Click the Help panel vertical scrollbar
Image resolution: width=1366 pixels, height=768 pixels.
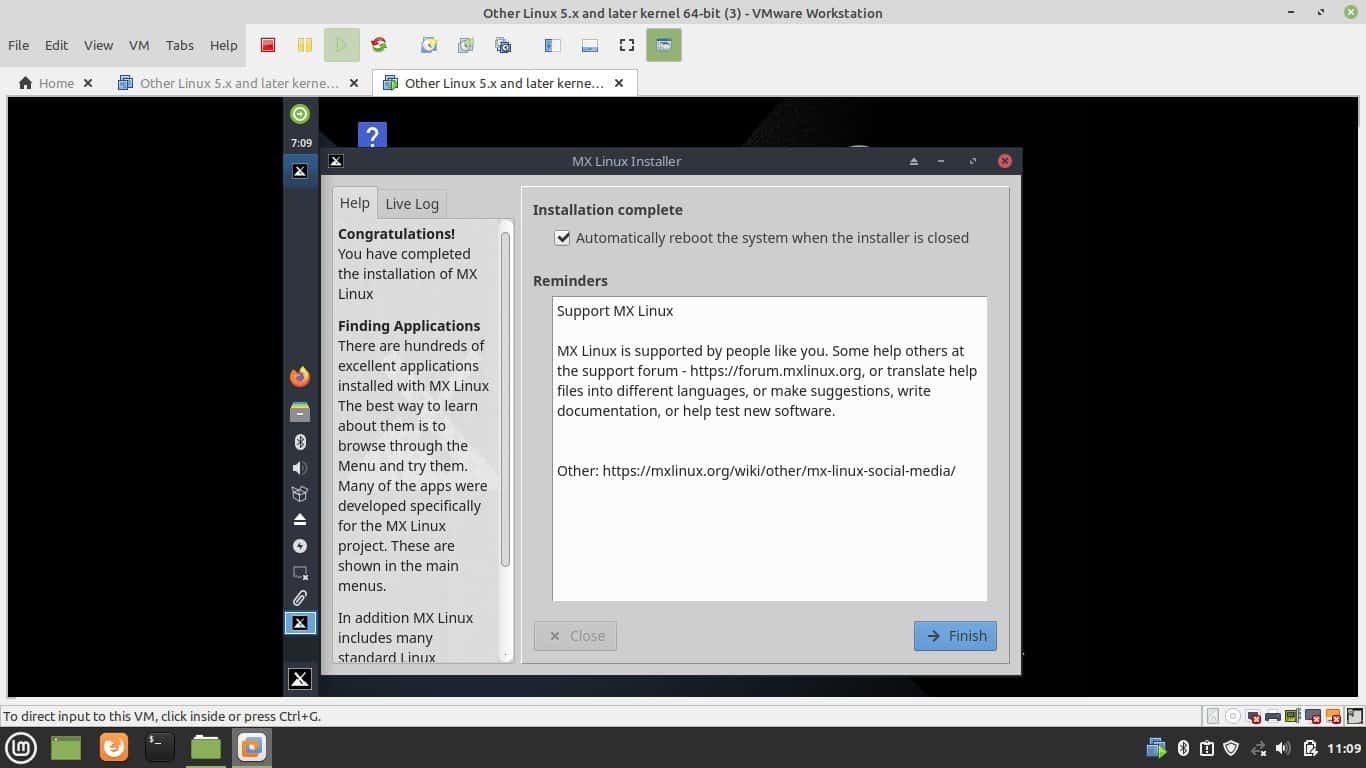coord(505,400)
